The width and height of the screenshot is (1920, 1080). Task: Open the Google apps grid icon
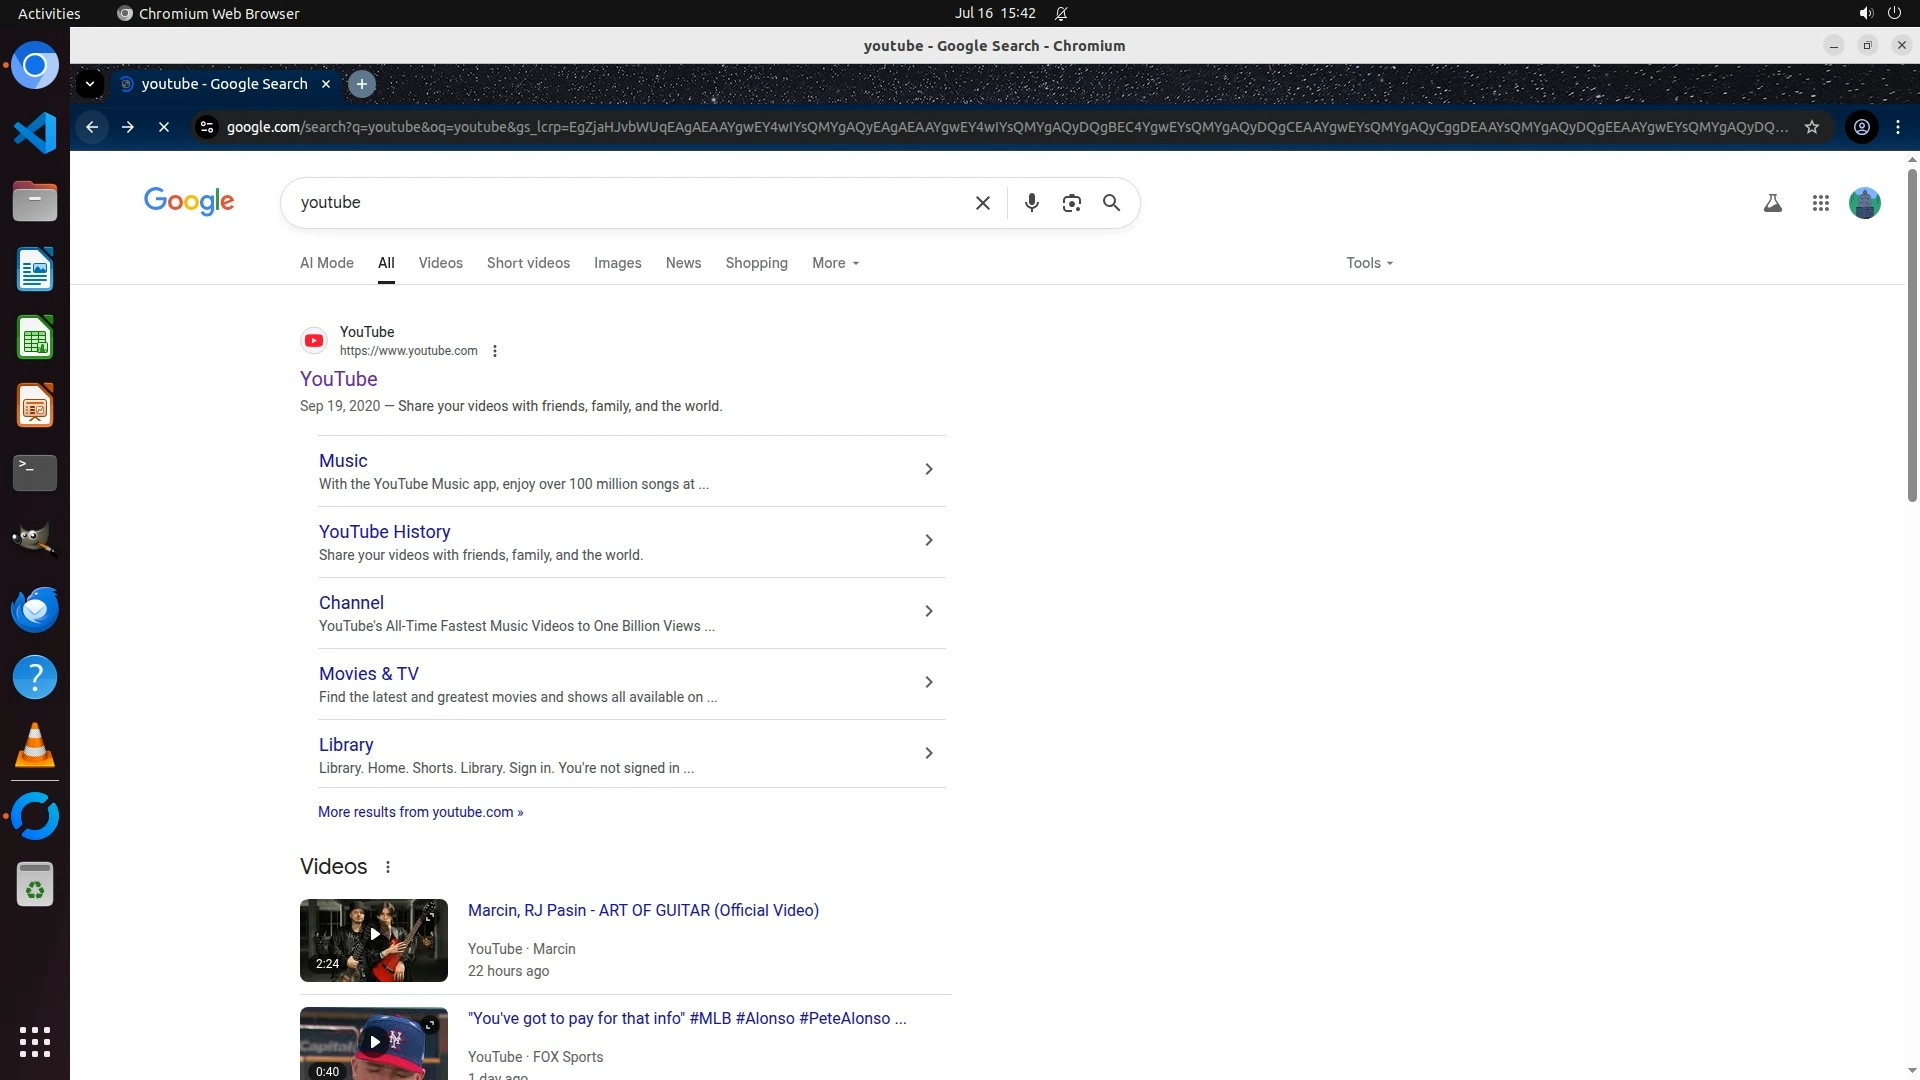coord(1820,203)
